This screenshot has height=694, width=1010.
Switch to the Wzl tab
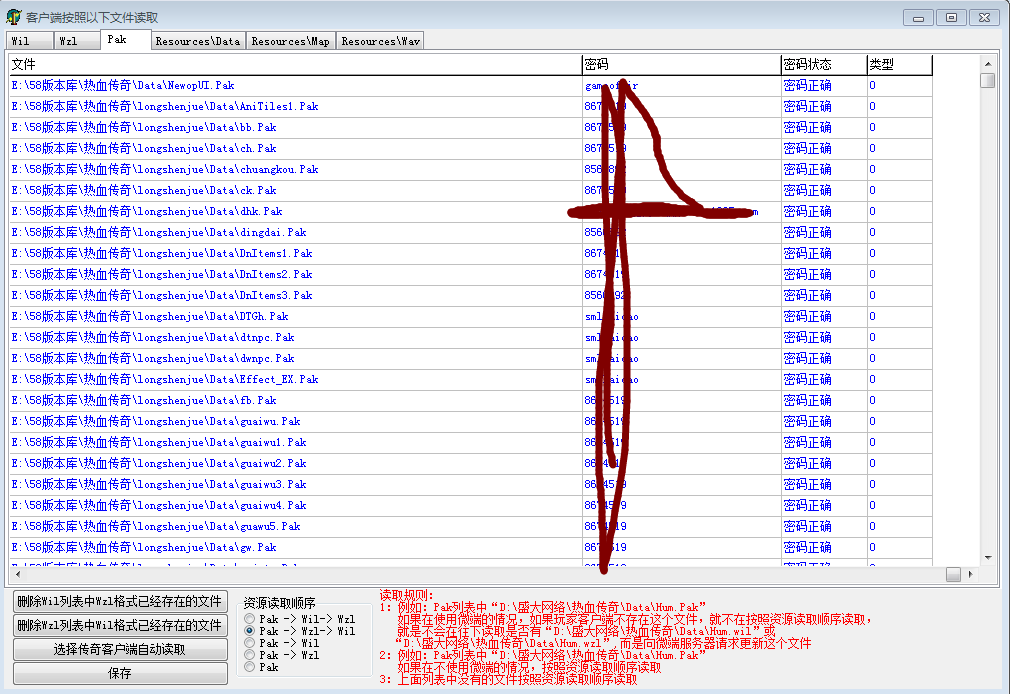[77, 41]
